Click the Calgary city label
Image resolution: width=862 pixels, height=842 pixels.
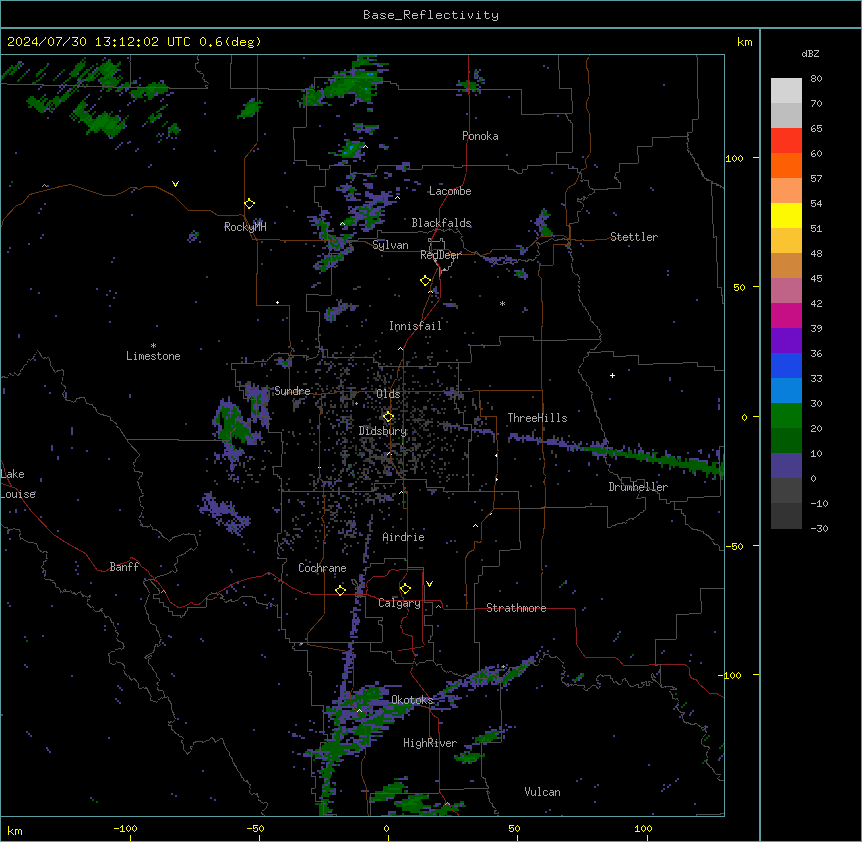399,603
